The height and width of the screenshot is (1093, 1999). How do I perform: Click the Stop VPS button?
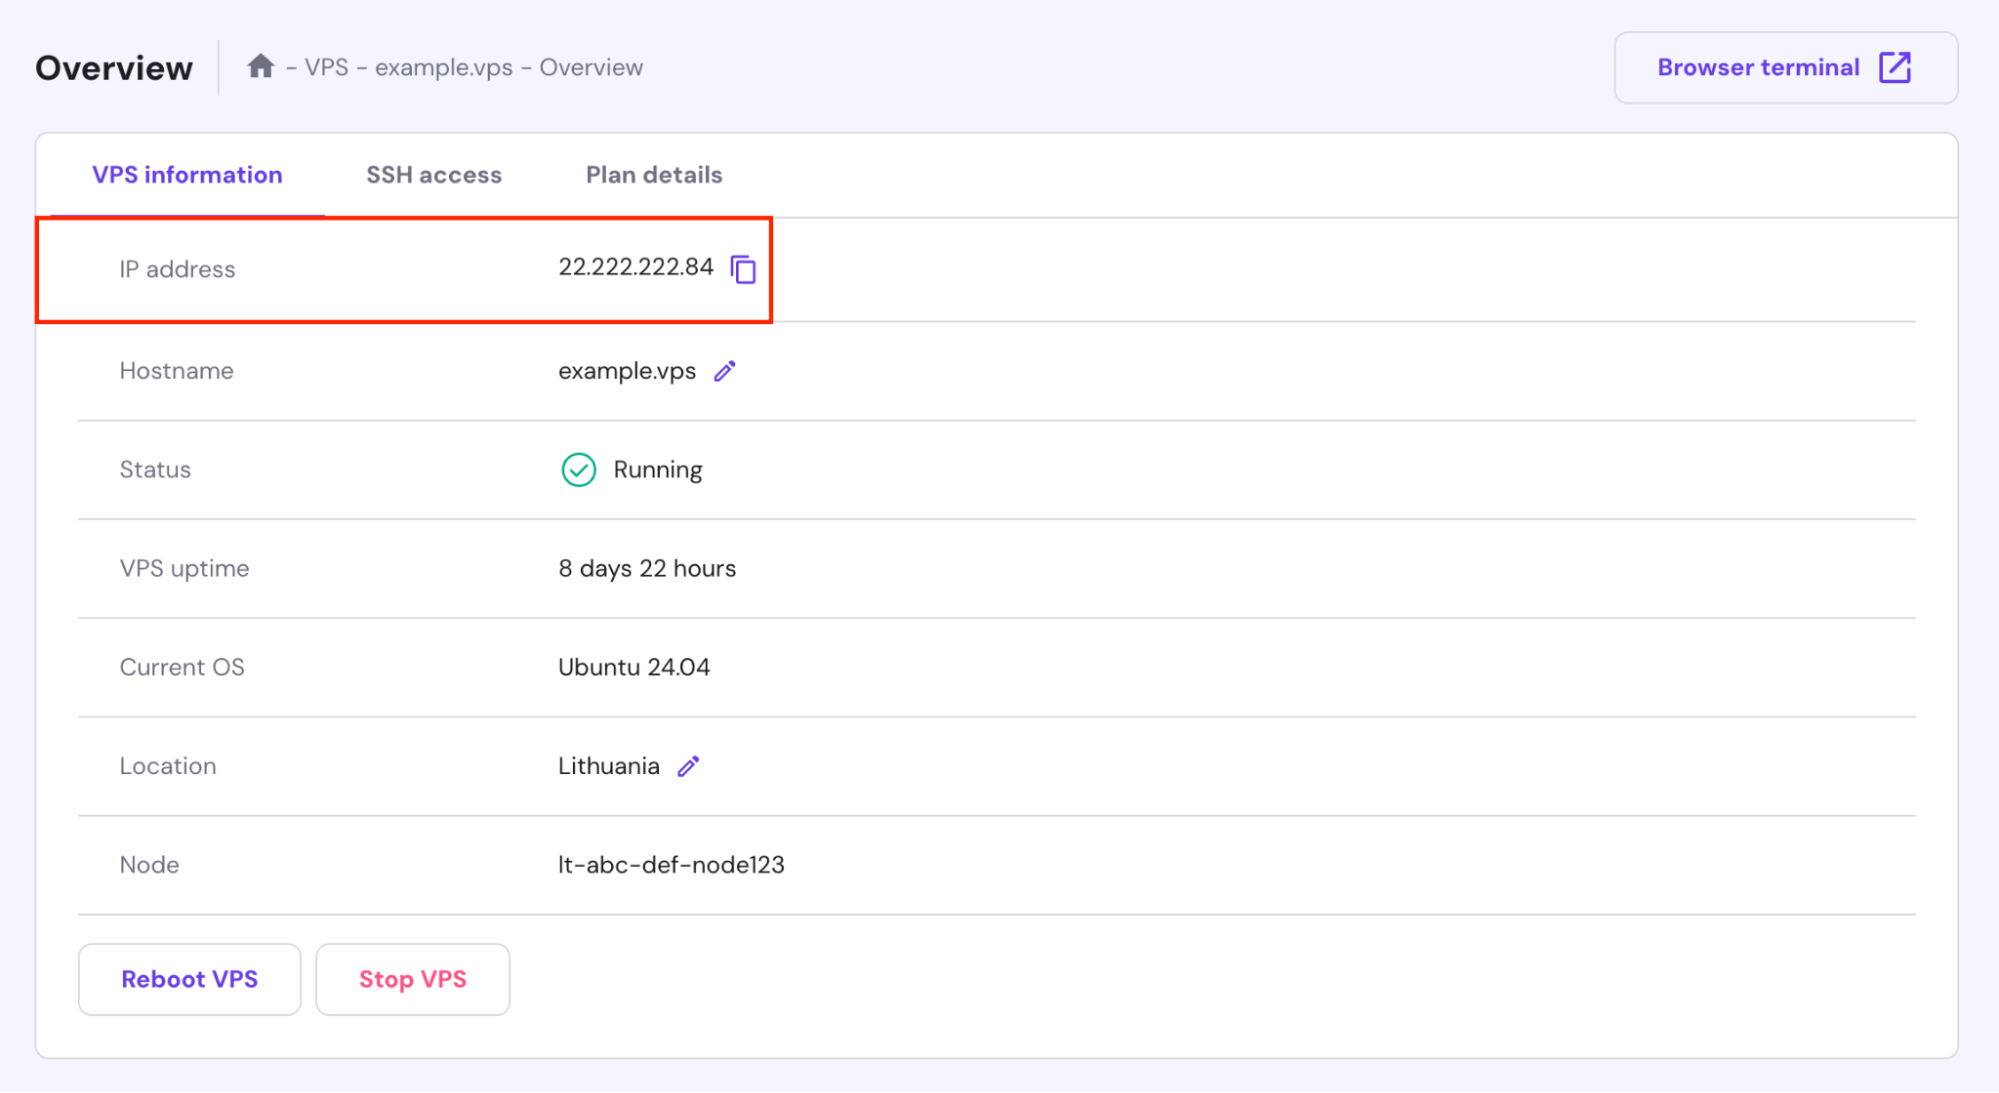pos(412,979)
